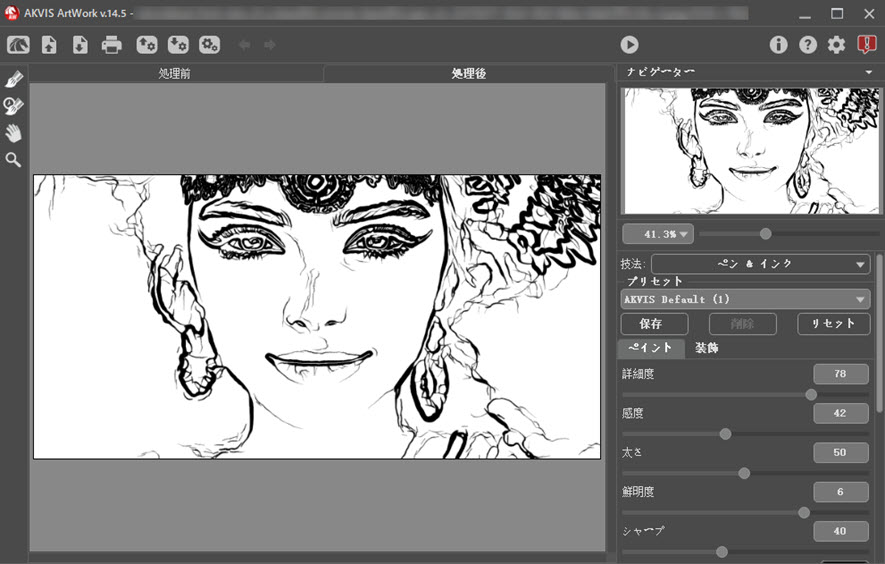Run processing with the play button

click(629, 45)
